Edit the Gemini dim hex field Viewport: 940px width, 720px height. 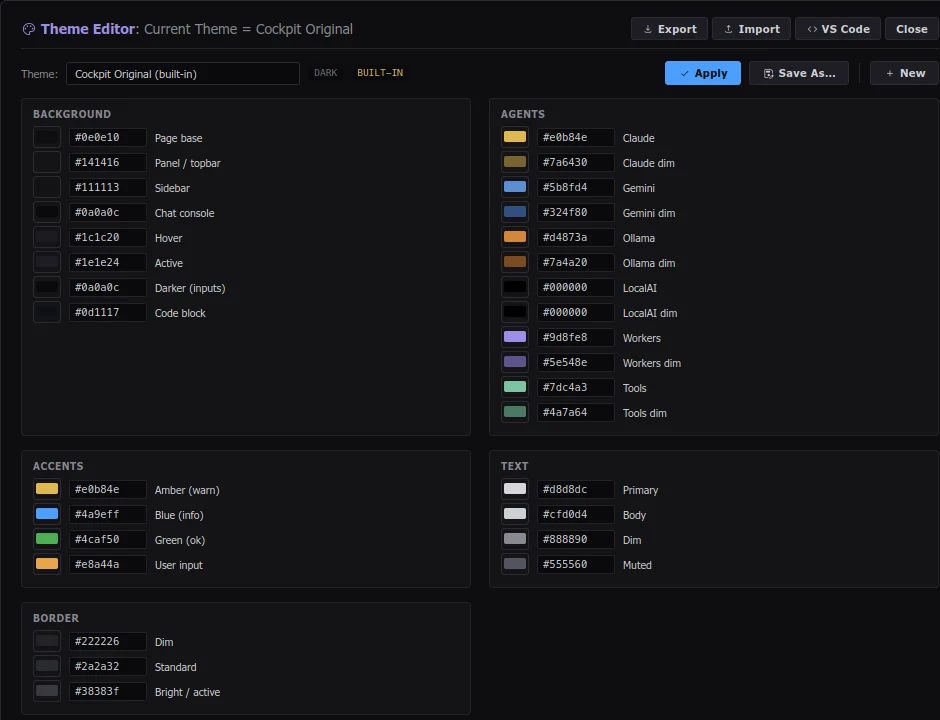point(576,212)
